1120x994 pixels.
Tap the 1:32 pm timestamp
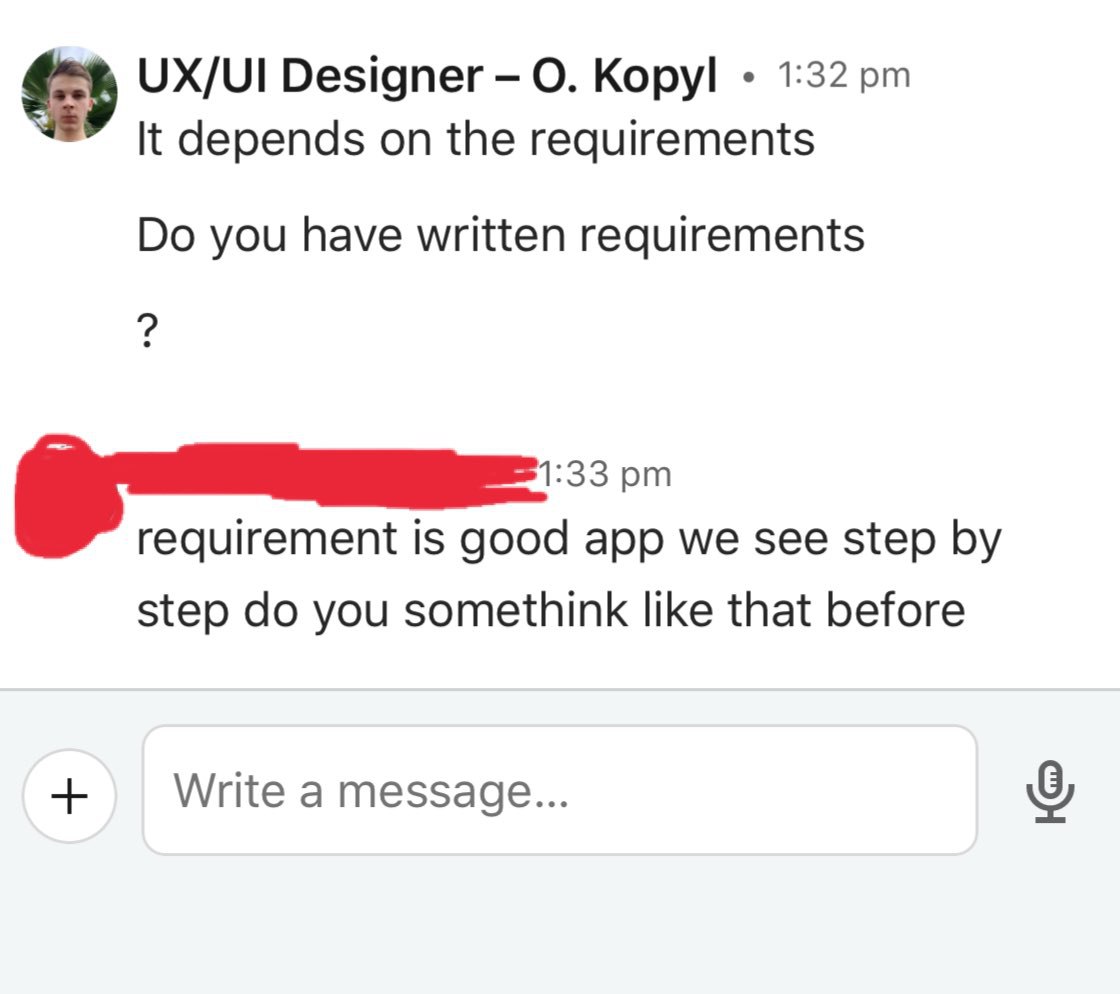point(844,75)
